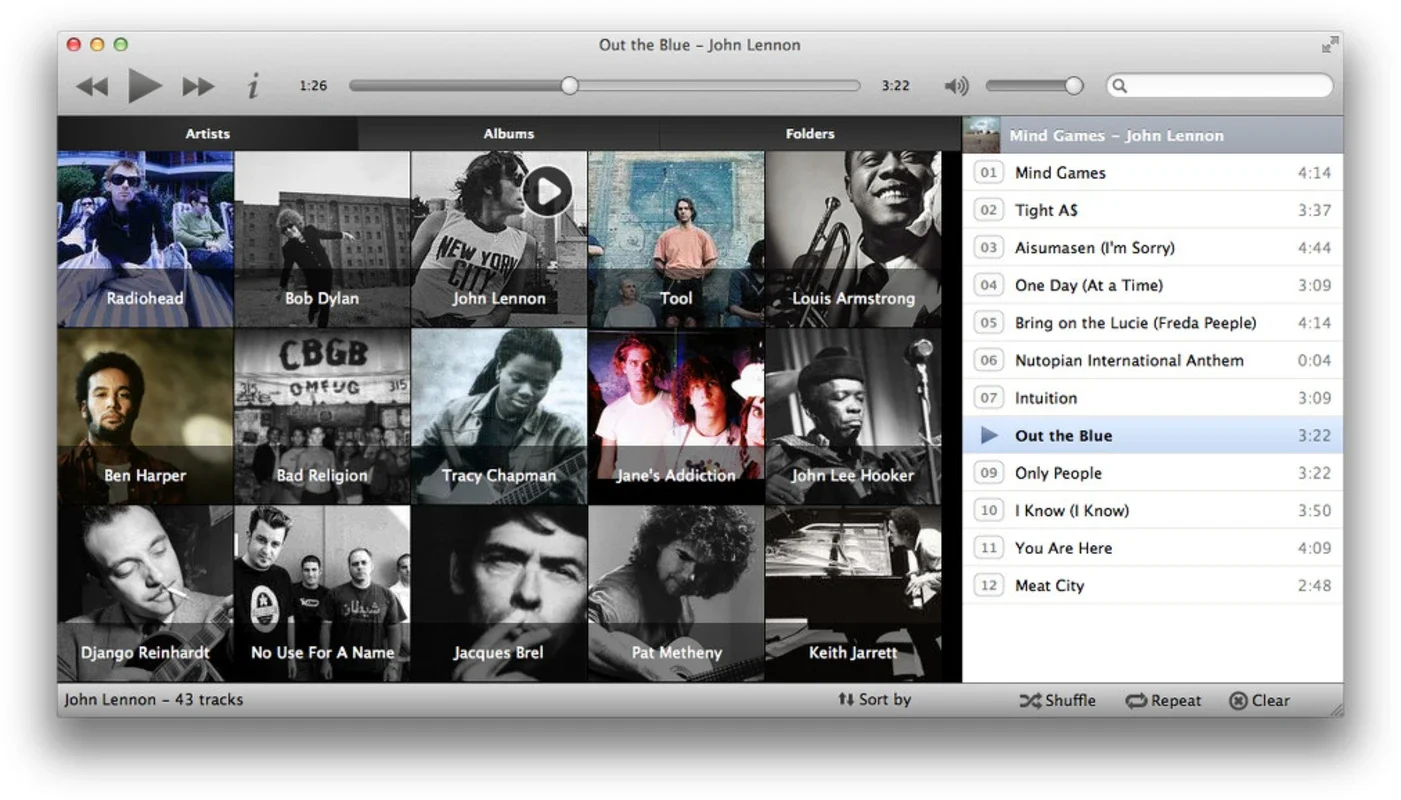The image size is (1401, 800).
Task: Select the Tracy Chapman artist tile
Action: (499, 416)
